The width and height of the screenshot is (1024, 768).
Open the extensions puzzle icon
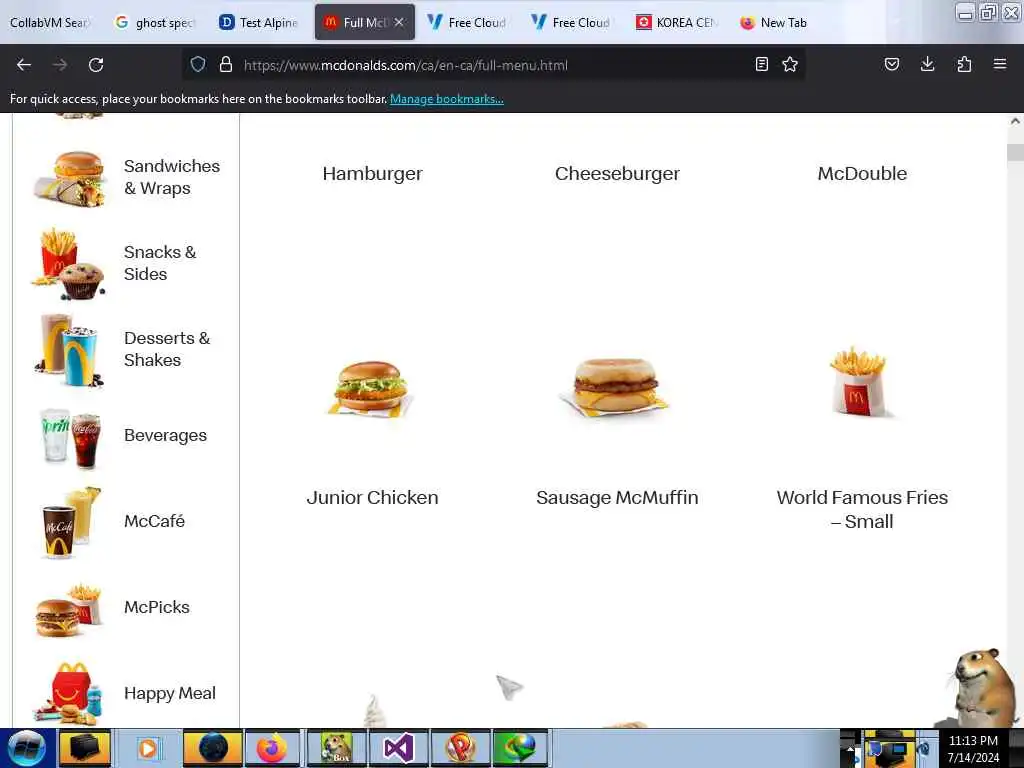(964, 64)
